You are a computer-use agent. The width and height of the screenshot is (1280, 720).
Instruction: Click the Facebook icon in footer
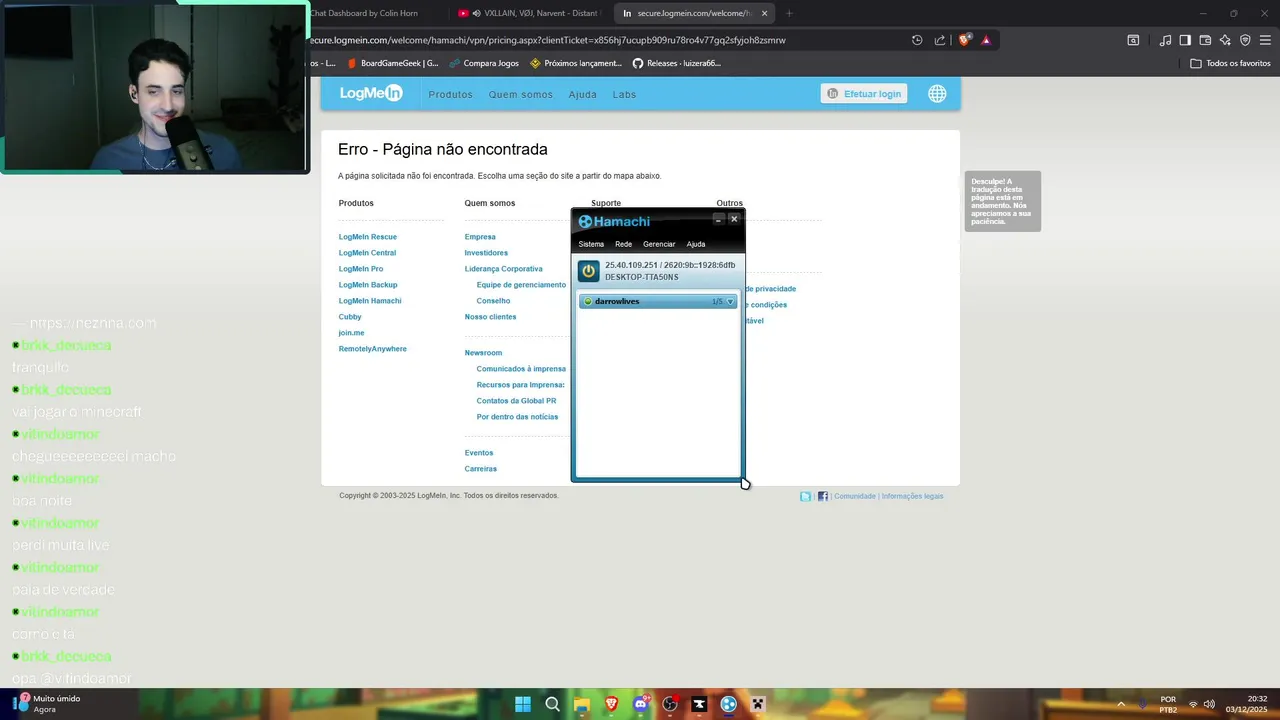[x=823, y=496]
